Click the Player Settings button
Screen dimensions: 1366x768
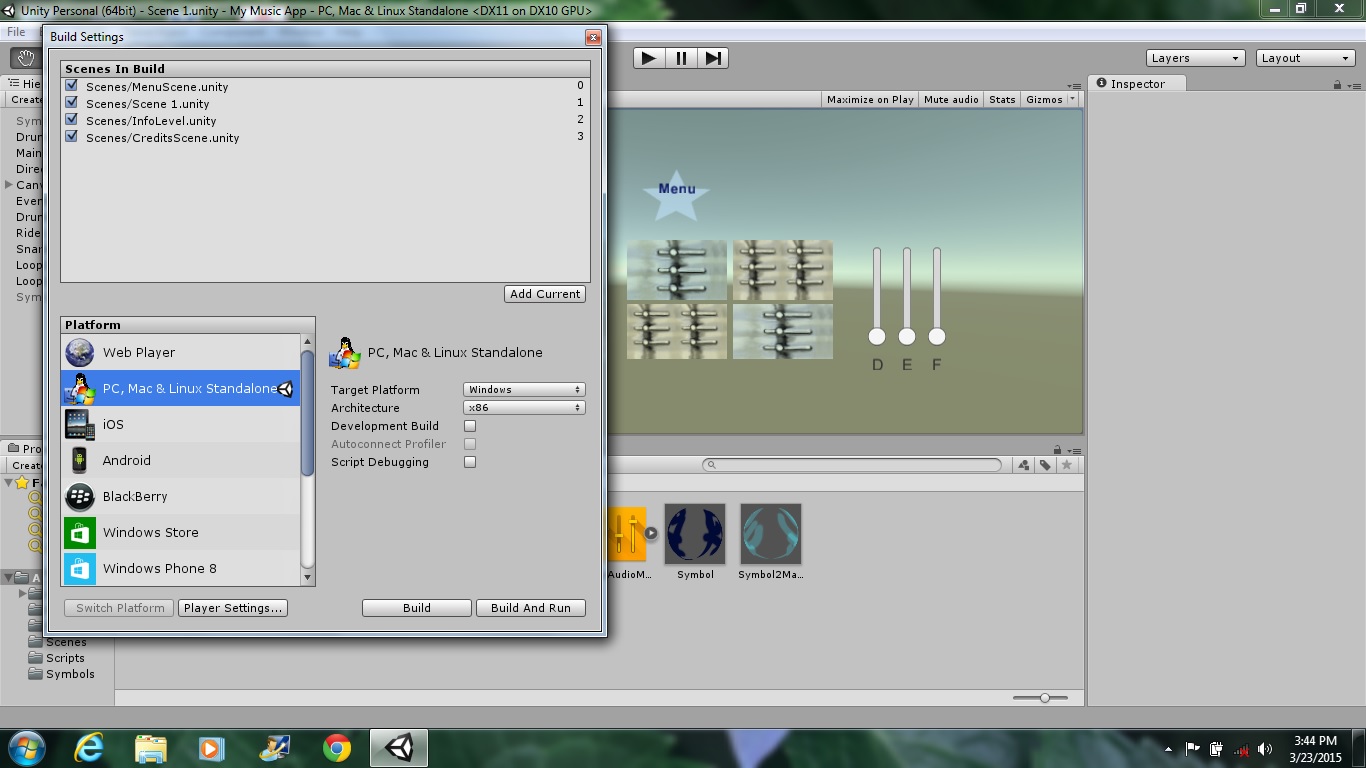tap(233, 608)
